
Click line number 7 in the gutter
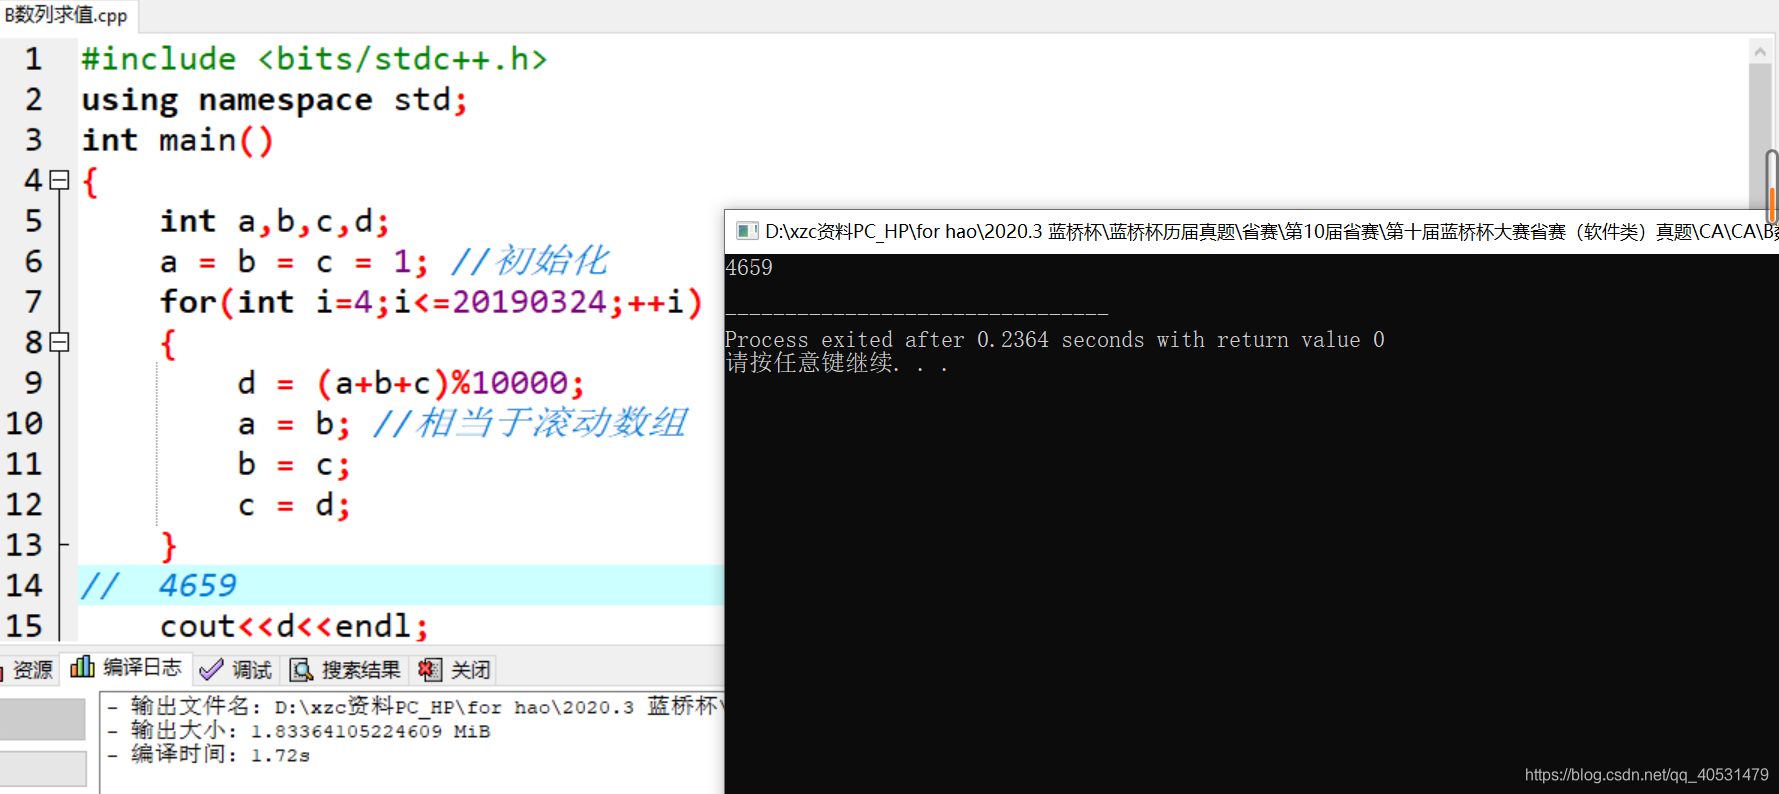[x=33, y=301]
